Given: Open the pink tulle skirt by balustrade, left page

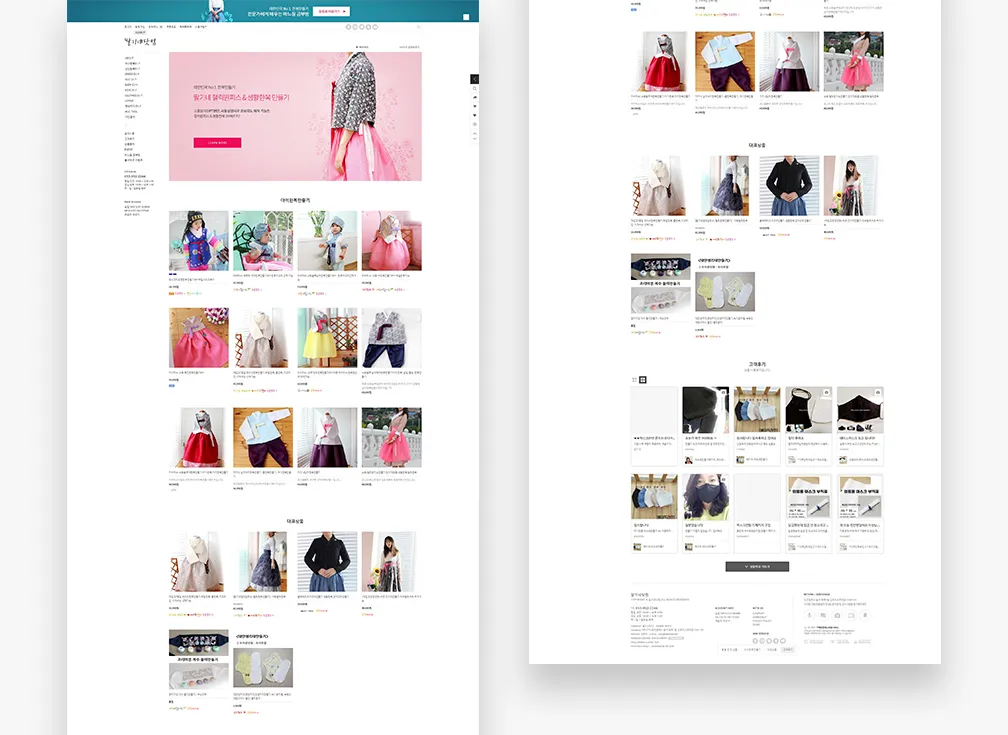Looking at the screenshot, I should pyautogui.click(x=392, y=437).
